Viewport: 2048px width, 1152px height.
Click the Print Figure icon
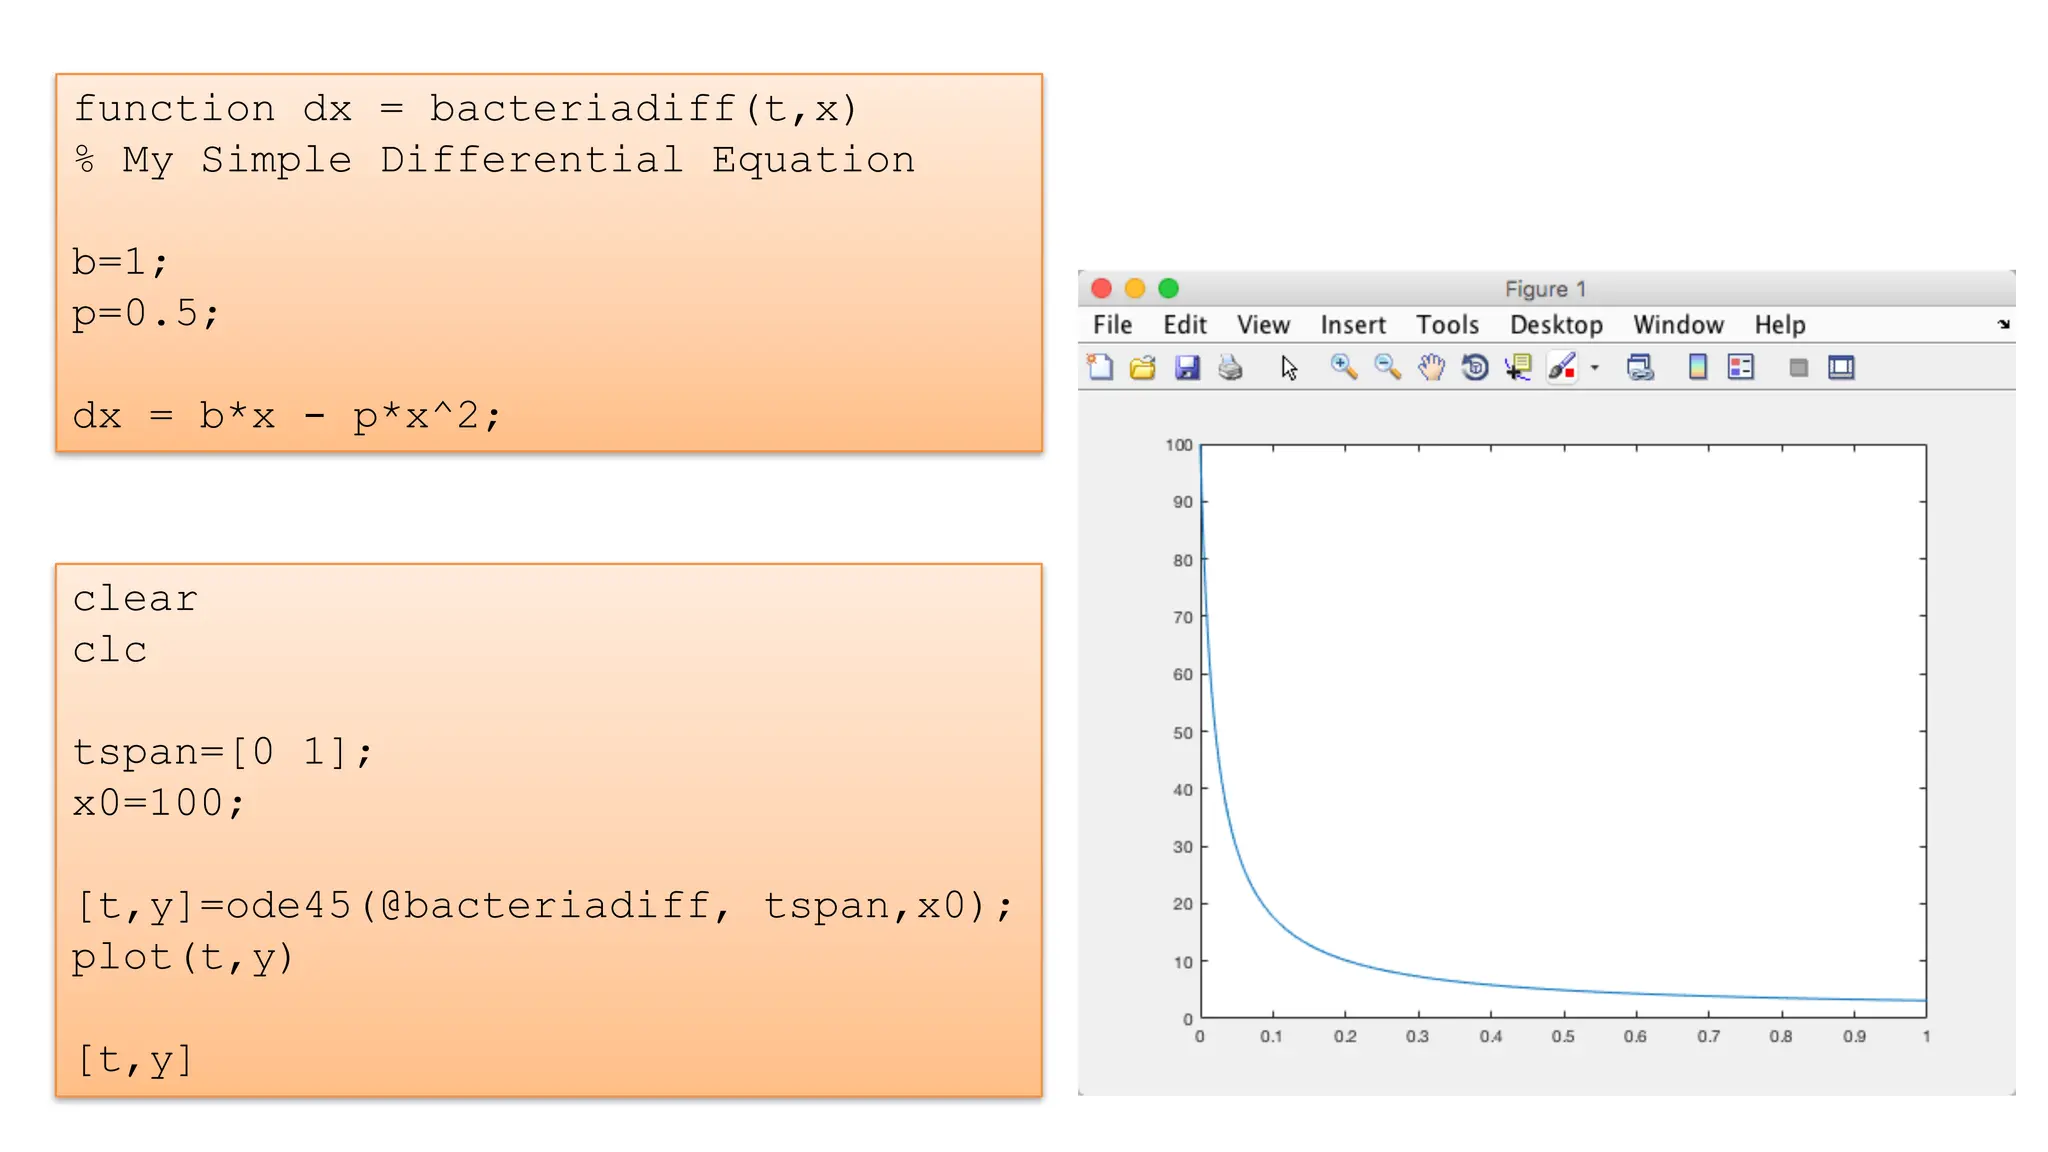(x=1230, y=368)
